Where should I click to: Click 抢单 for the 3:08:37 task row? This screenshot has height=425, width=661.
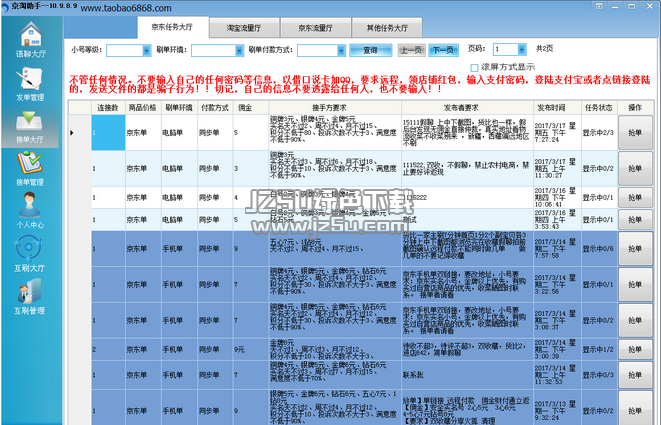(635, 320)
